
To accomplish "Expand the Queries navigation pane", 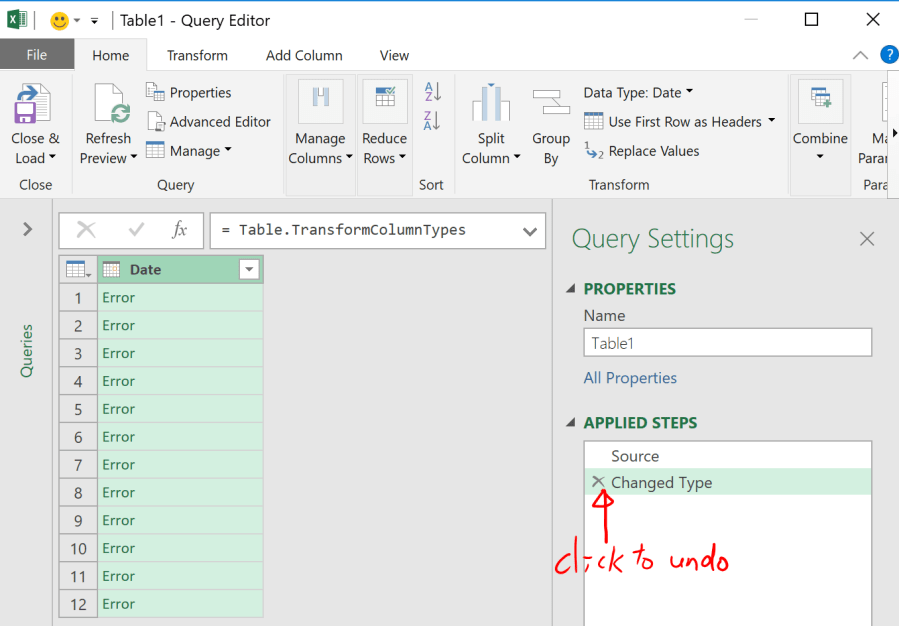I will pos(27,230).
